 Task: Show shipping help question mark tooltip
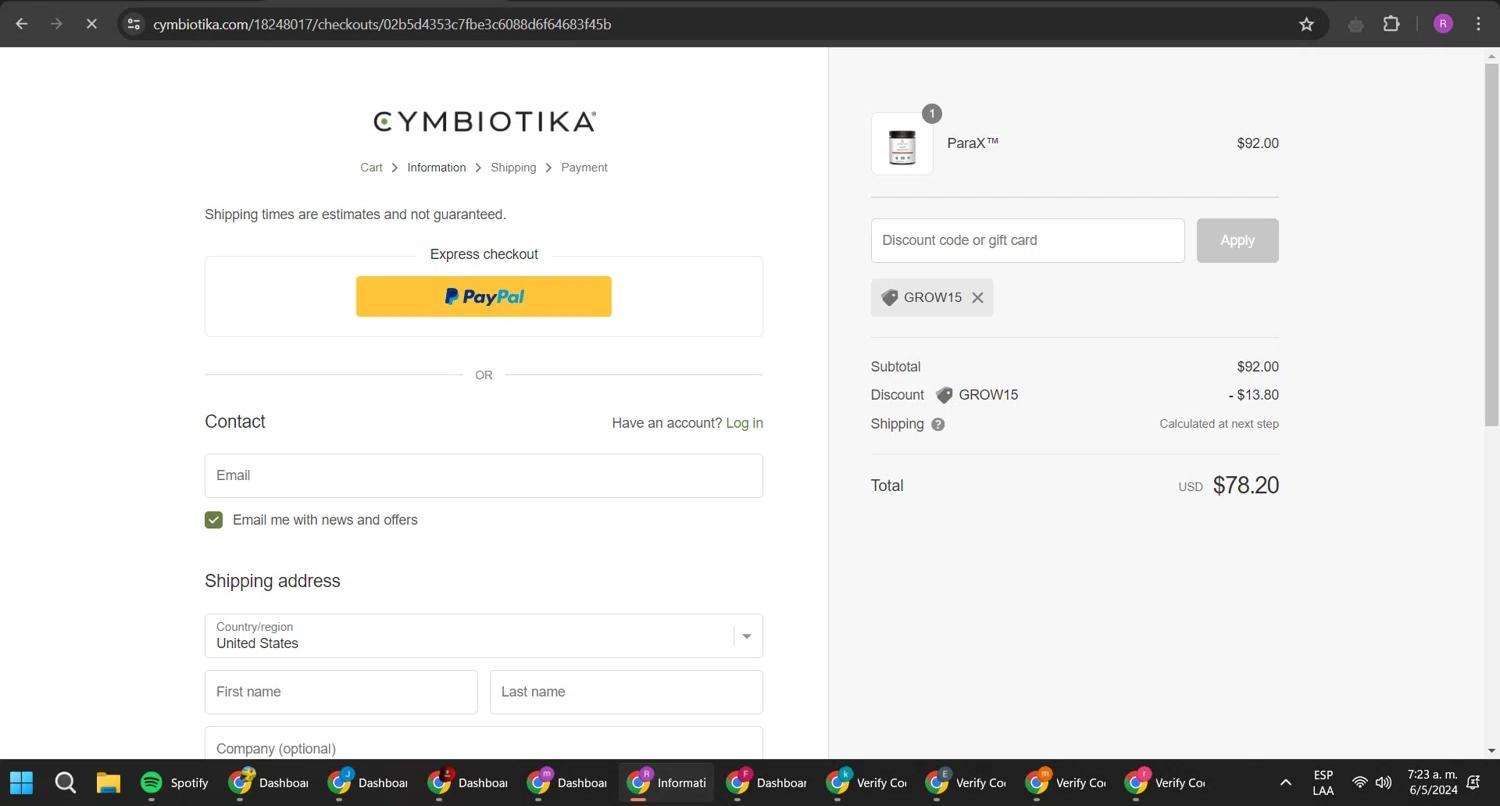[x=938, y=424]
